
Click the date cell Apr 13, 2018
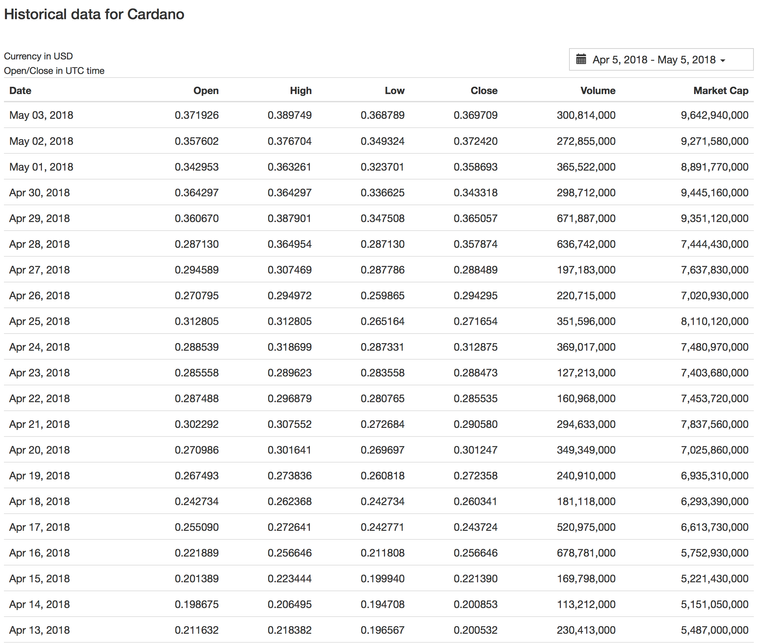pyautogui.click(x=39, y=630)
